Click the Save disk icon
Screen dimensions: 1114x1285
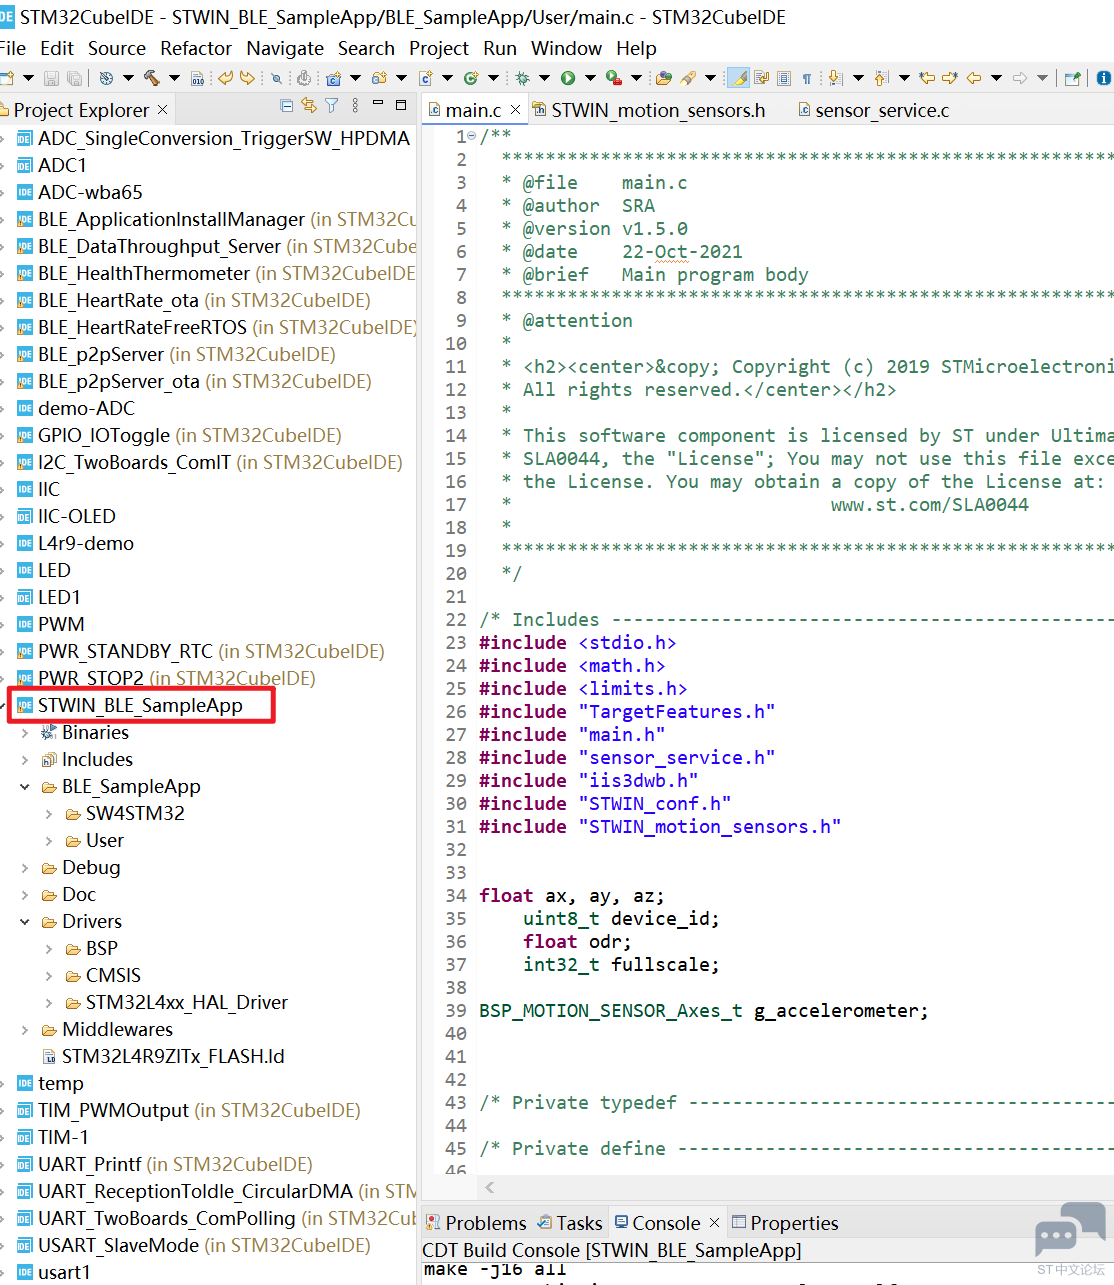pos(51,77)
